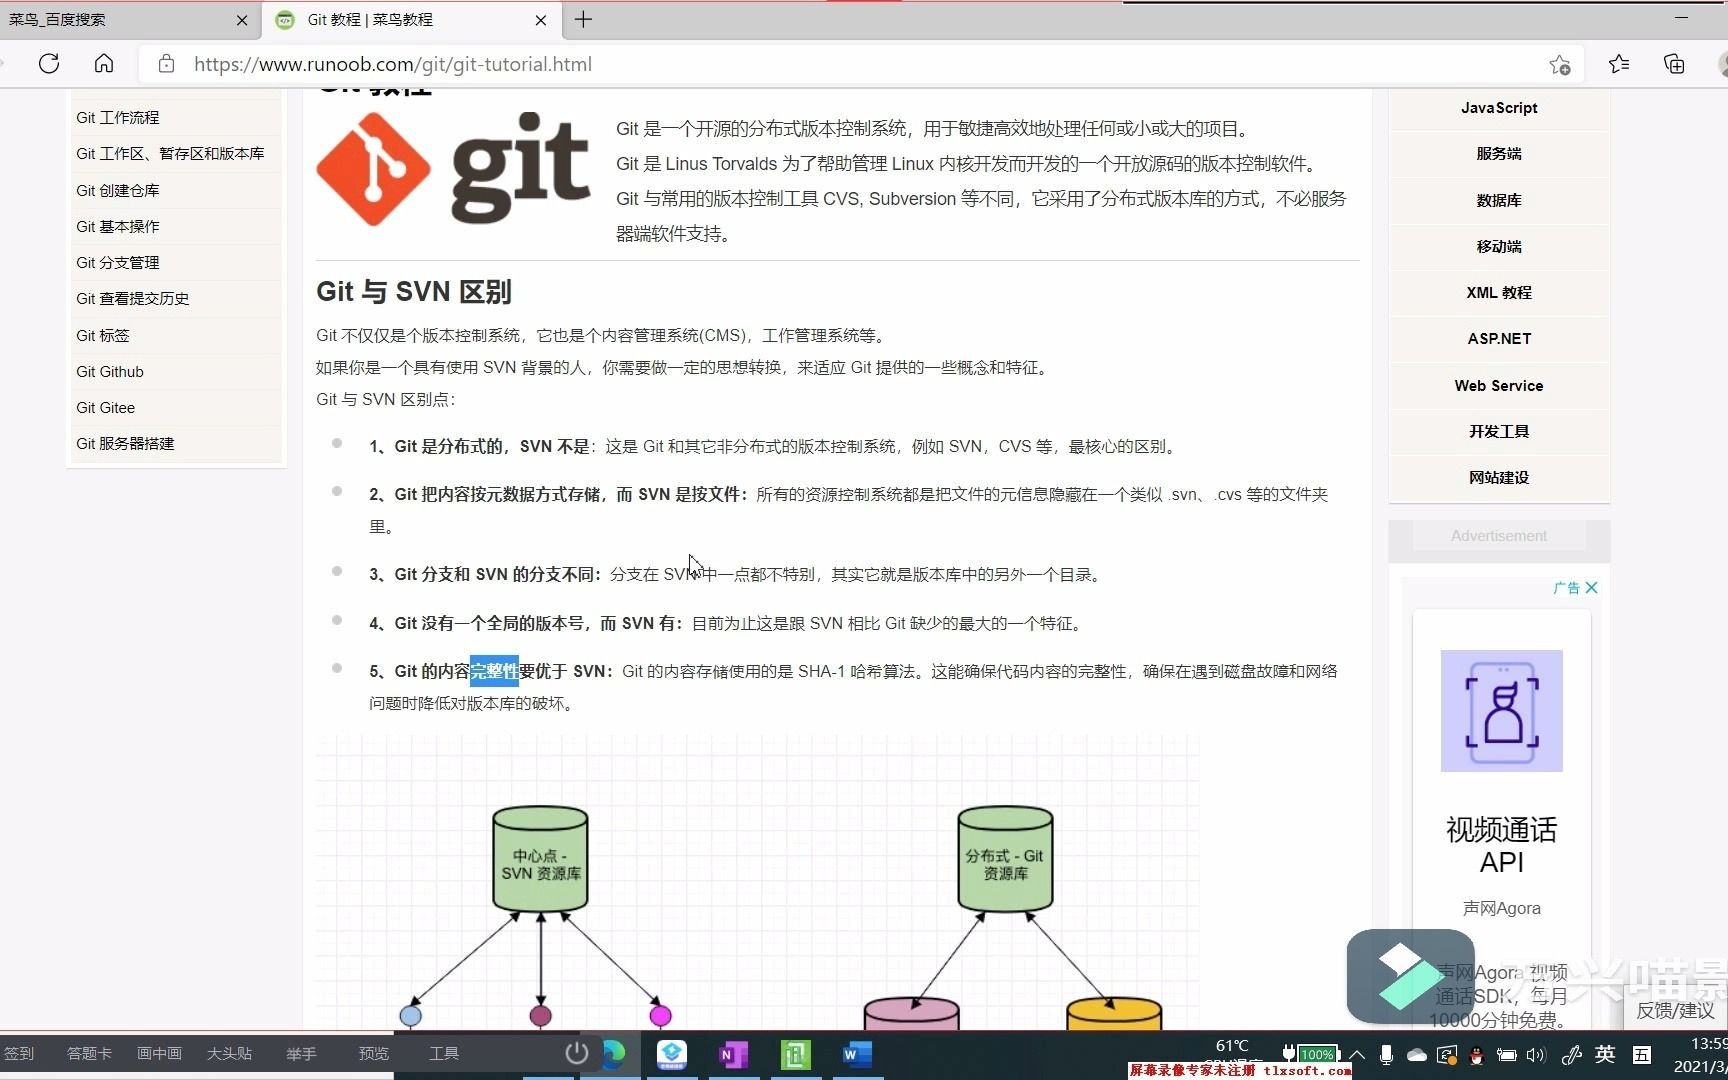Switch input language via 英 indicator
This screenshot has height=1080, width=1728.
[1605, 1054]
